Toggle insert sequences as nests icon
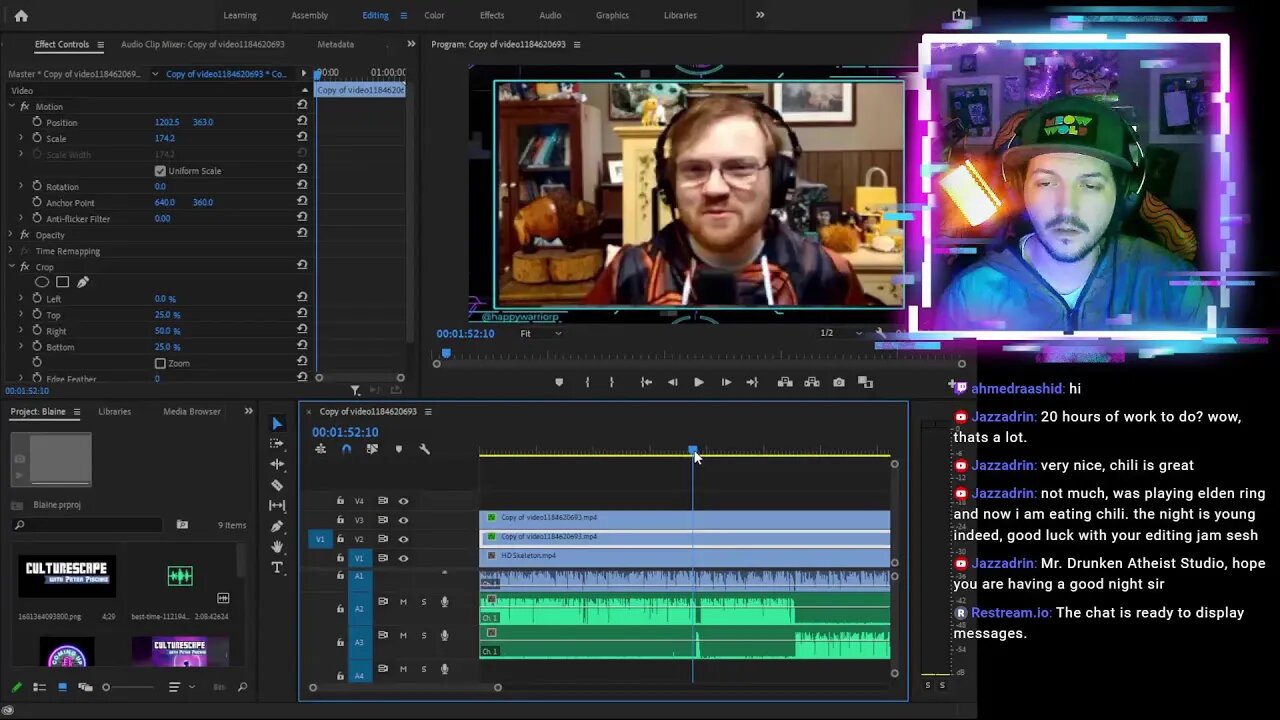This screenshot has height=720, width=1280. point(320,449)
